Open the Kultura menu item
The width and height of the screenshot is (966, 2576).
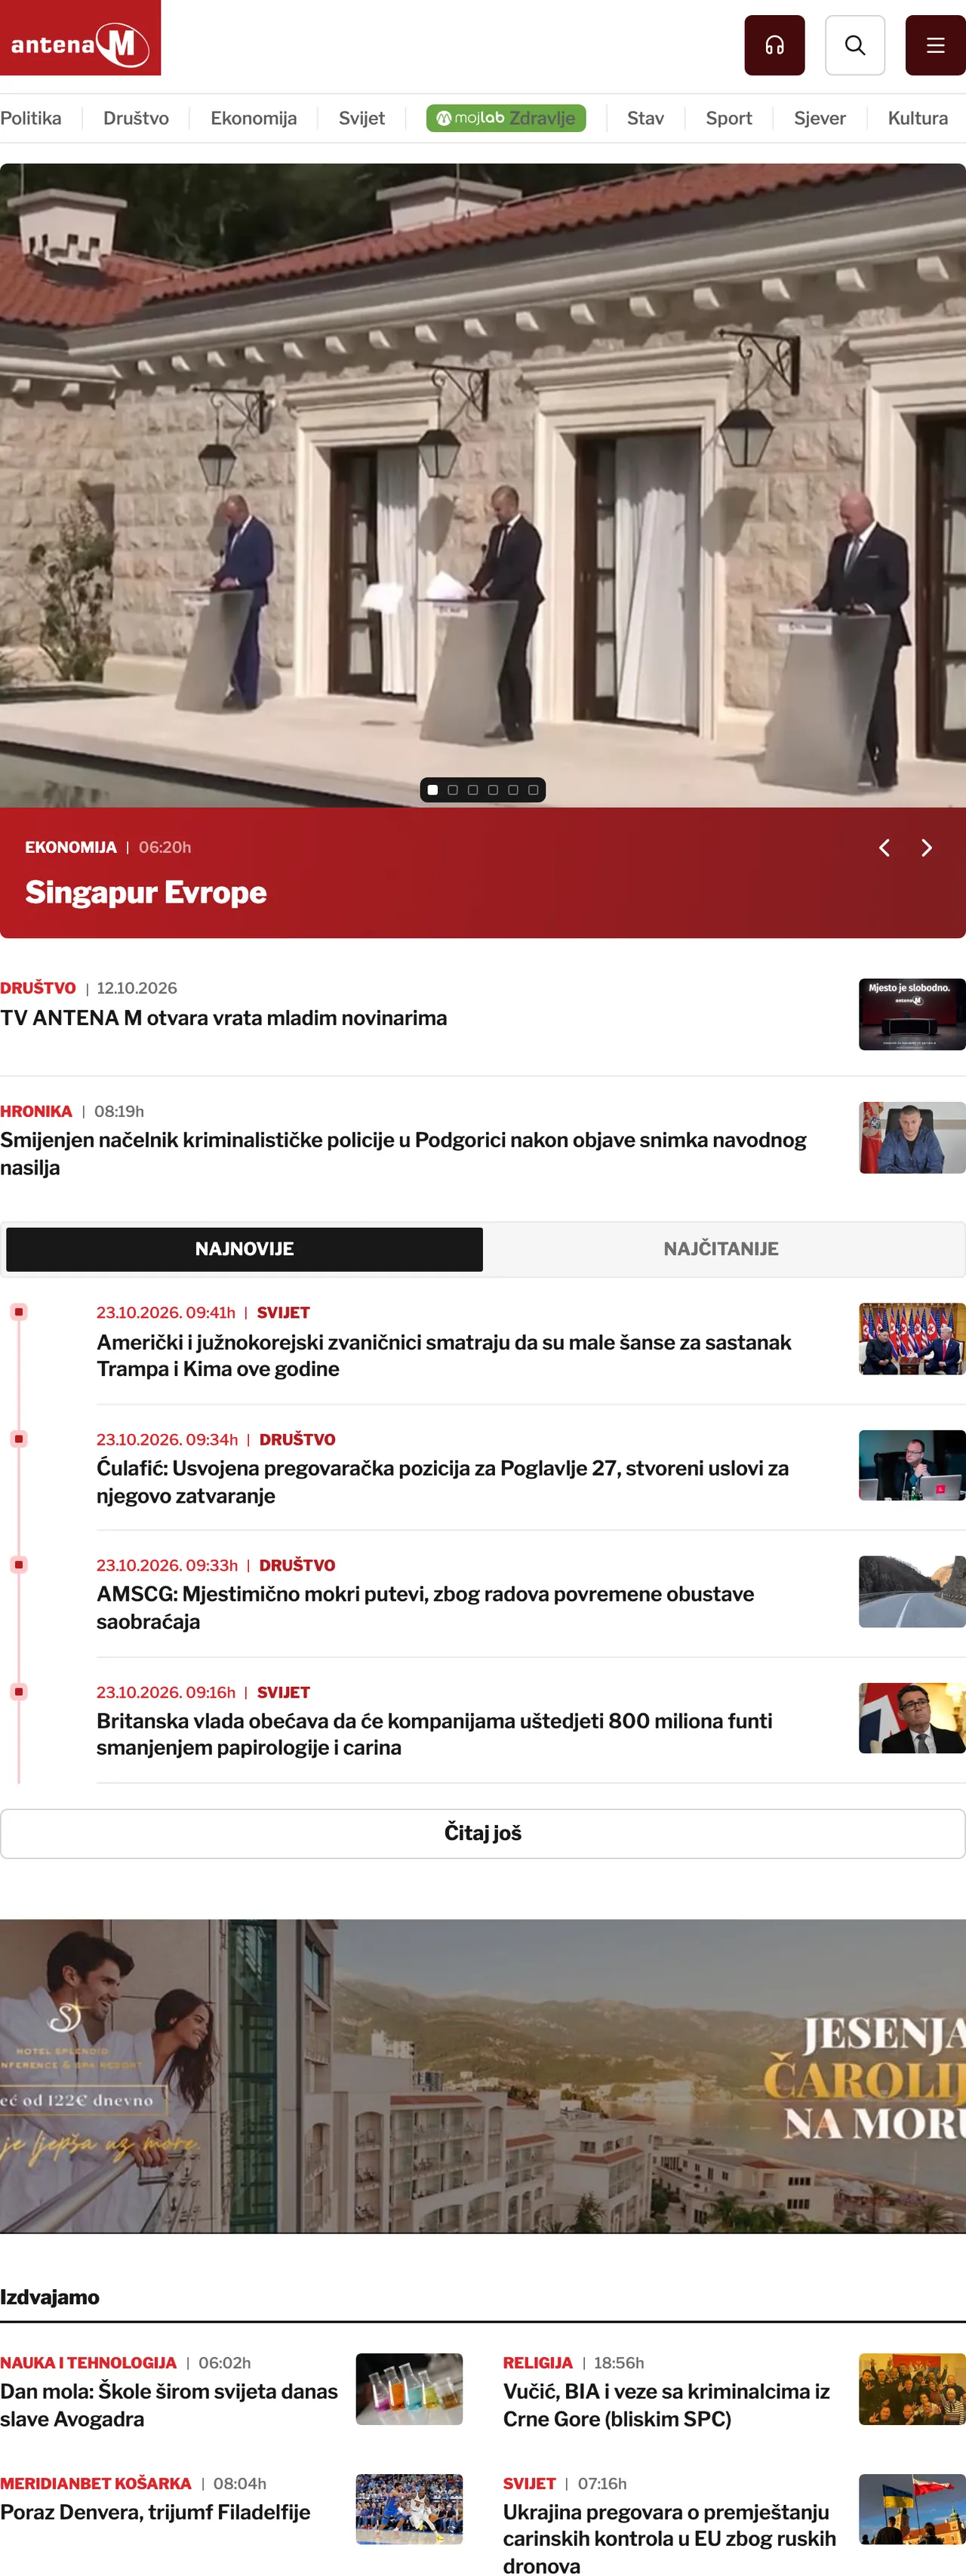click(x=918, y=118)
